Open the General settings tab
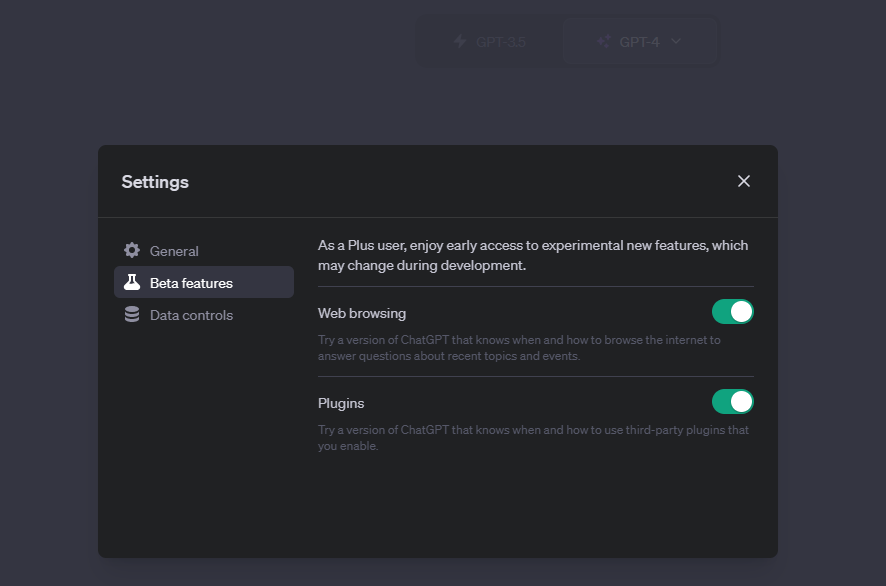Image resolution: width=886 pixels, height=586 pixels. tap(174, 251)
